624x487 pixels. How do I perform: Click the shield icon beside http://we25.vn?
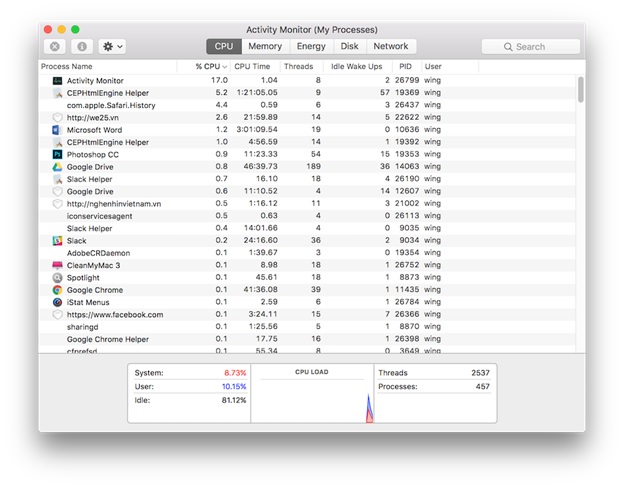coord(57,117)
